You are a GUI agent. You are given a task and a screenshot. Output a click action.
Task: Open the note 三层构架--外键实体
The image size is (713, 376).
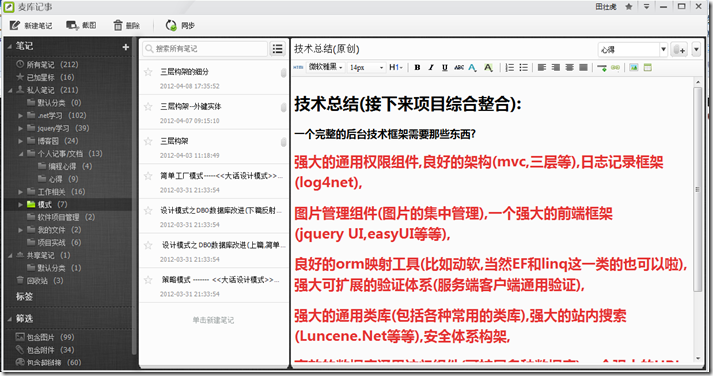coord(214,112)
